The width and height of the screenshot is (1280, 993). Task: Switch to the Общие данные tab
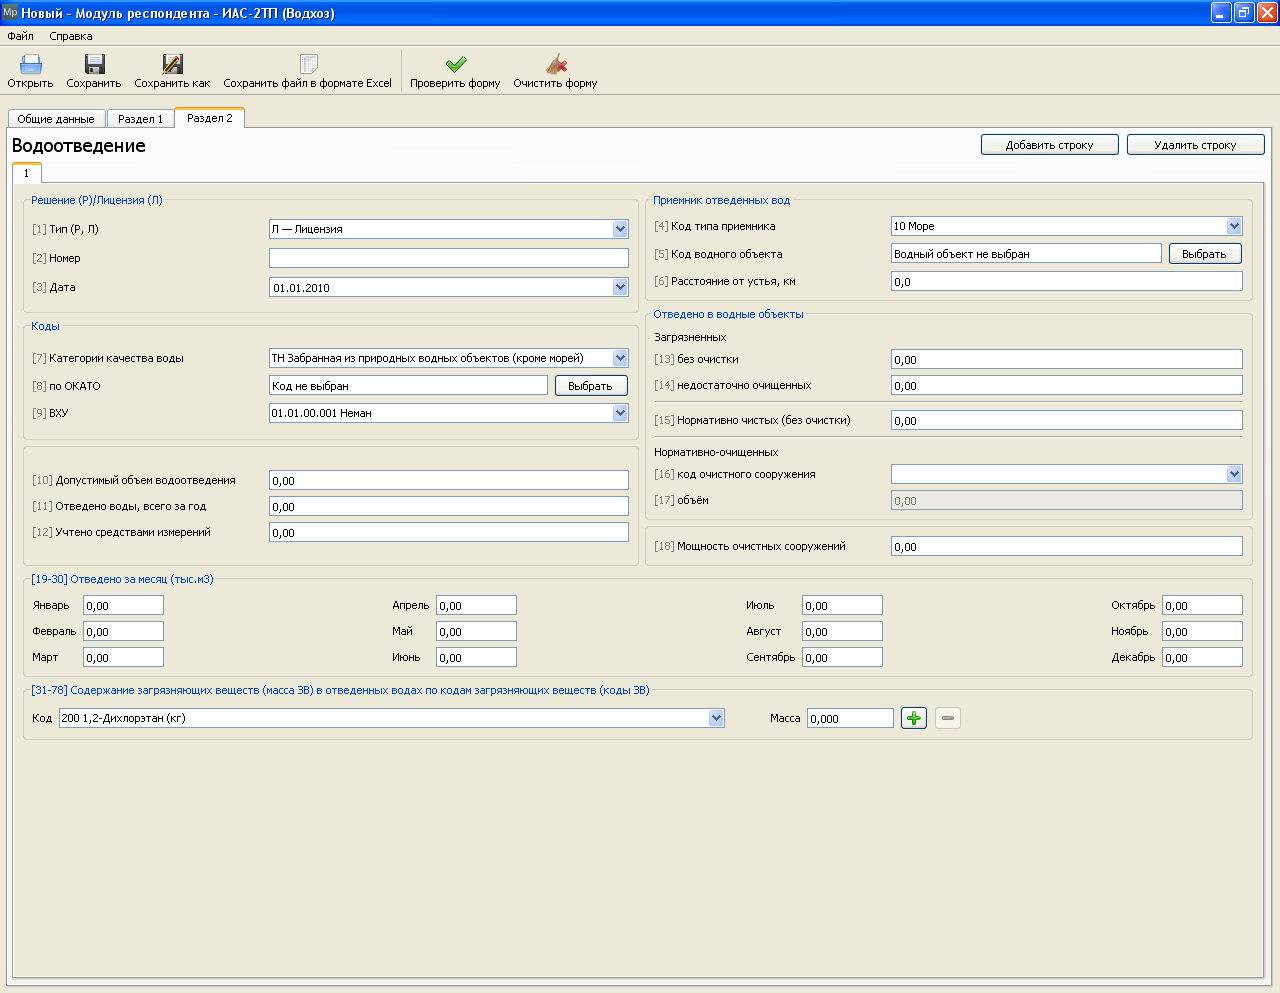point(56,119)
